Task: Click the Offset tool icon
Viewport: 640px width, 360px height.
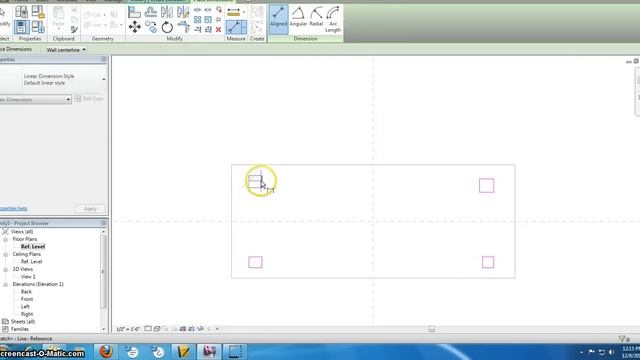Action: 151,12
